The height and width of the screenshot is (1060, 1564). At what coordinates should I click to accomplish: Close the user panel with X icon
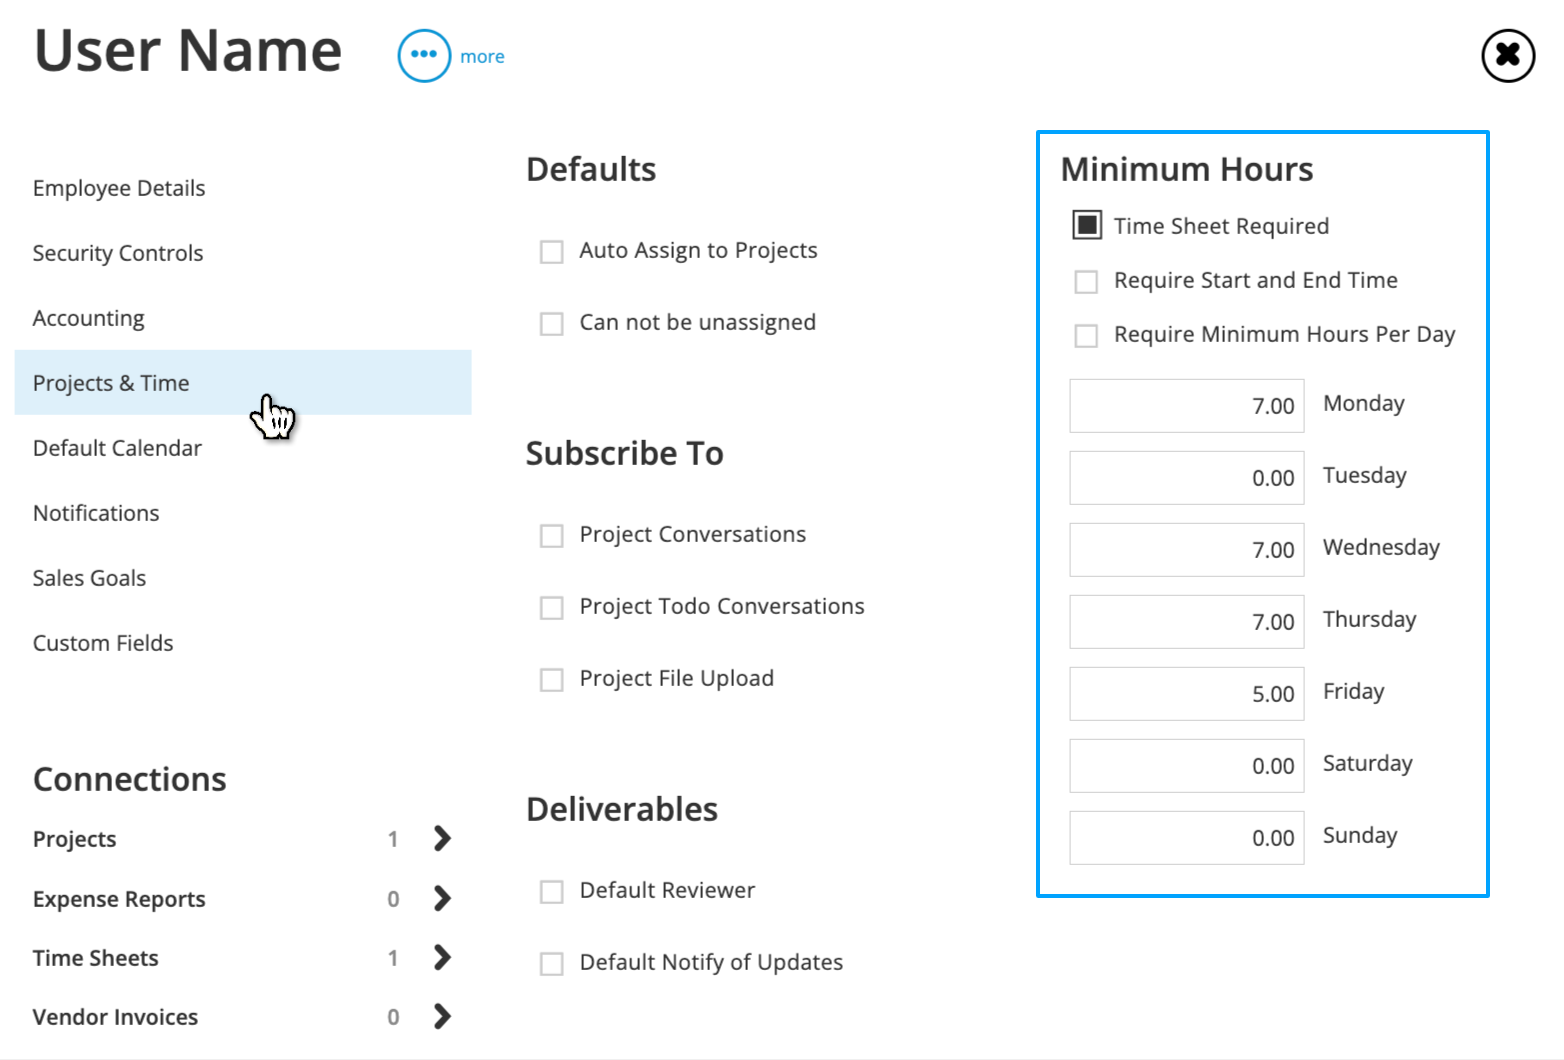1508,55
